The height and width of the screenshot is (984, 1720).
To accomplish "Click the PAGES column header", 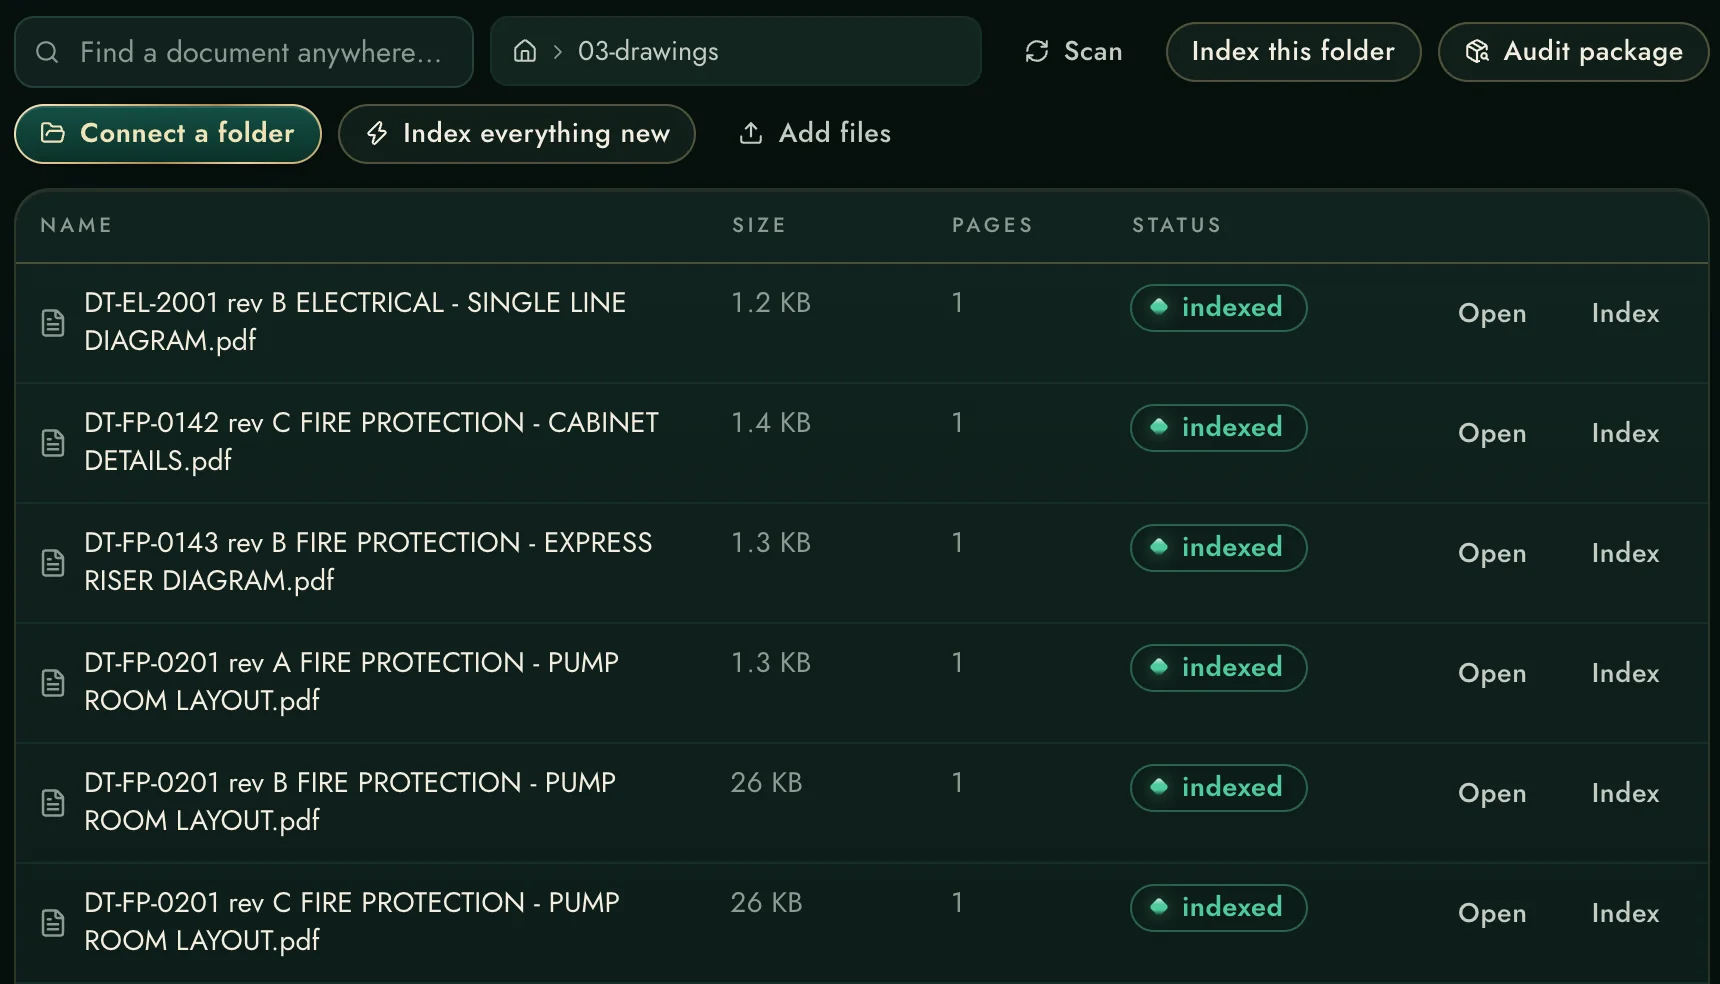I will point(992,225).
